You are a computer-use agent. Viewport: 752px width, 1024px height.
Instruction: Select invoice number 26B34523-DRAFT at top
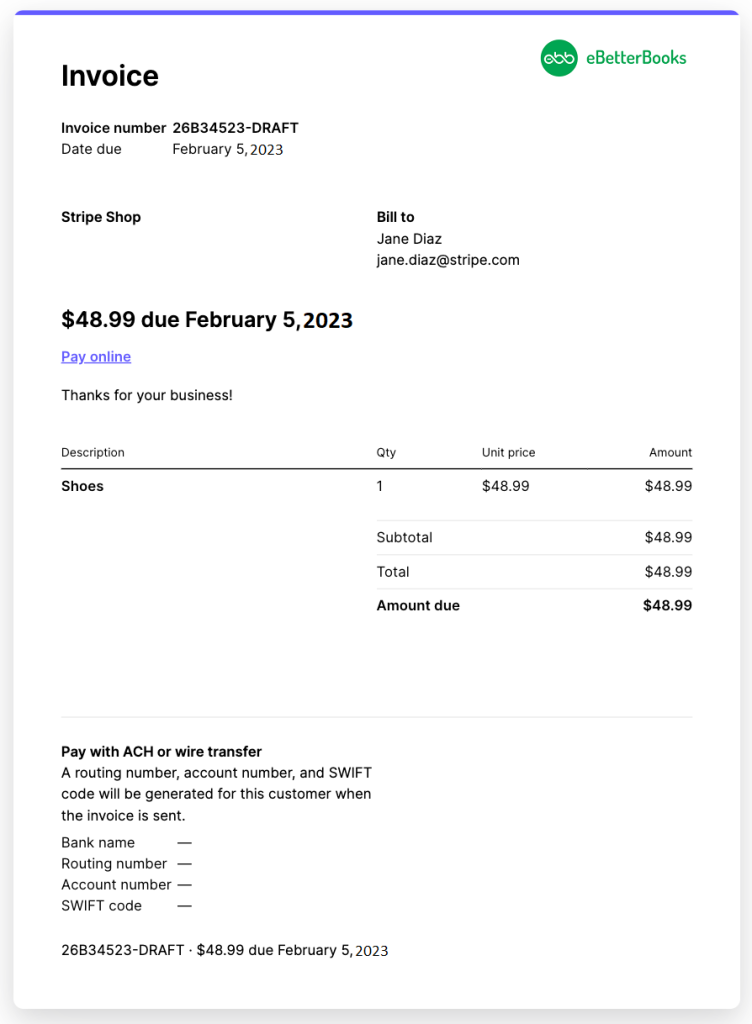click(235, 128)
